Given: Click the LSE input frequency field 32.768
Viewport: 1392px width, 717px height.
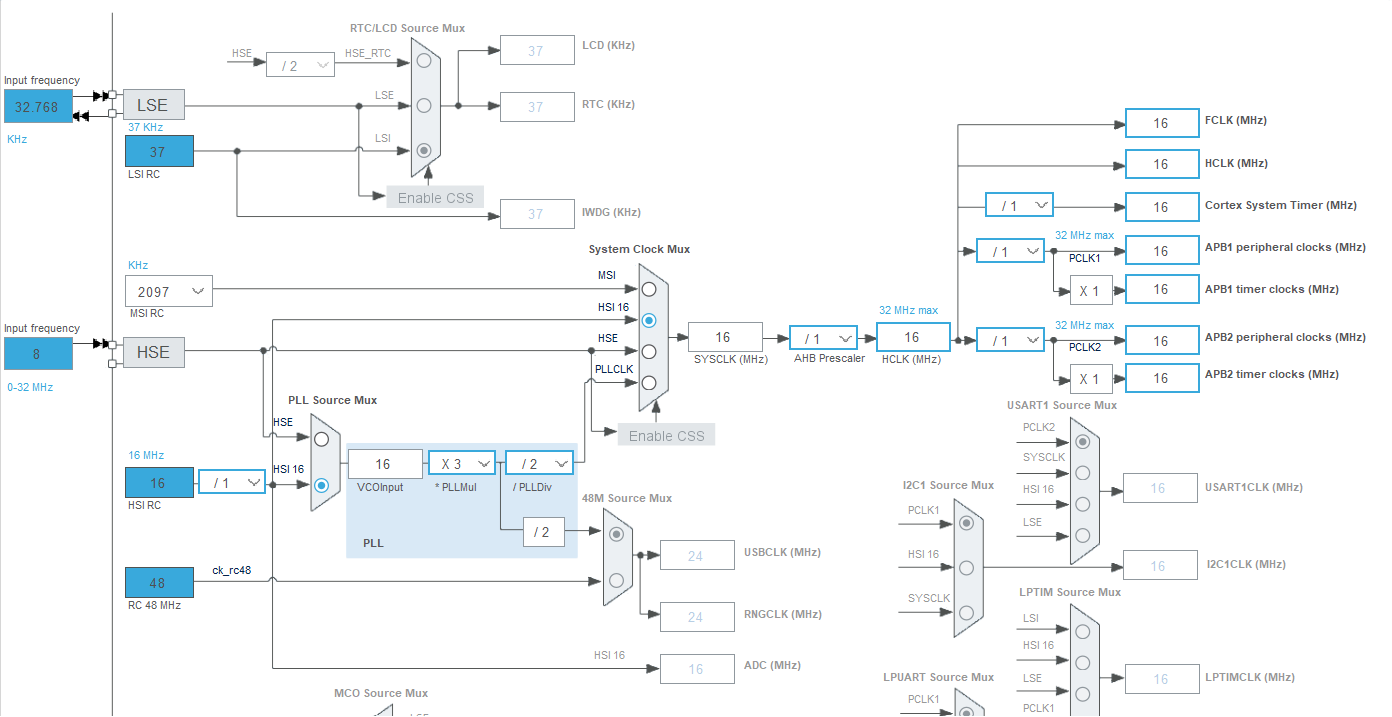Looking at the screenshot, I should point(38,107).
